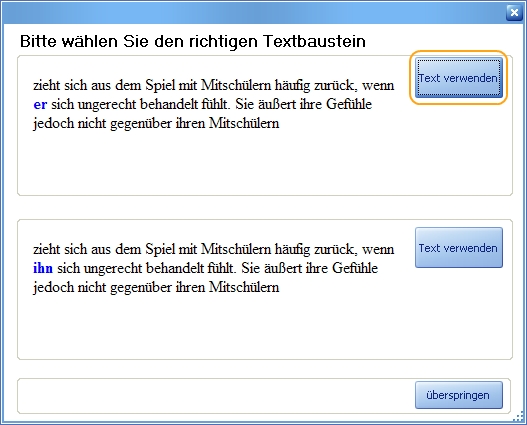Close the Textbaustein dialog with the X icon
This screenshot has height=425, width=527.
tap(514, 13)
